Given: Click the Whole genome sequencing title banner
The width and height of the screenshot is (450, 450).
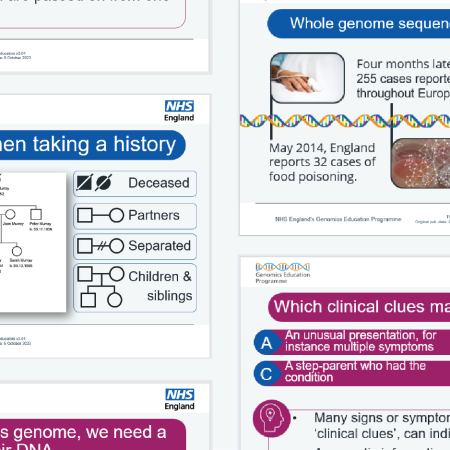Looking at the screenshot, I should [359, 24].
